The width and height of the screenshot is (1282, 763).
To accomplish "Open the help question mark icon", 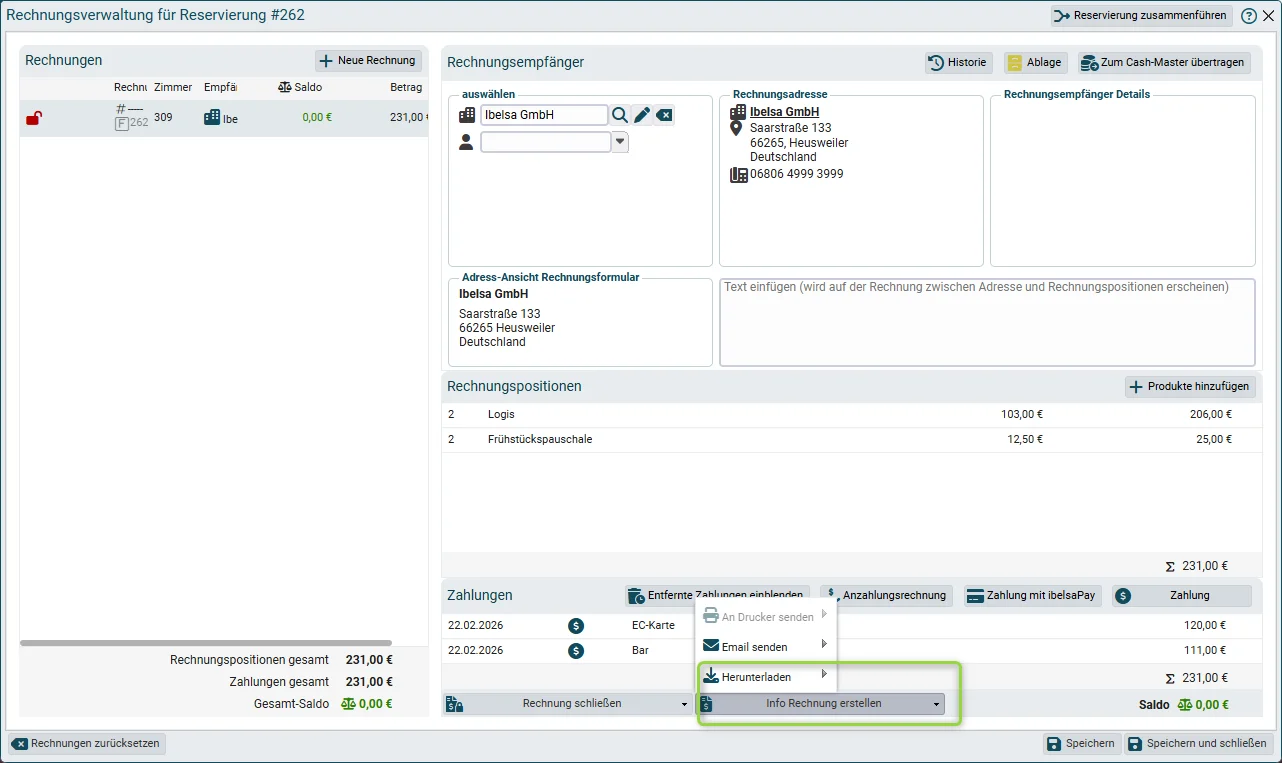I will click(x=1249, y=16).
